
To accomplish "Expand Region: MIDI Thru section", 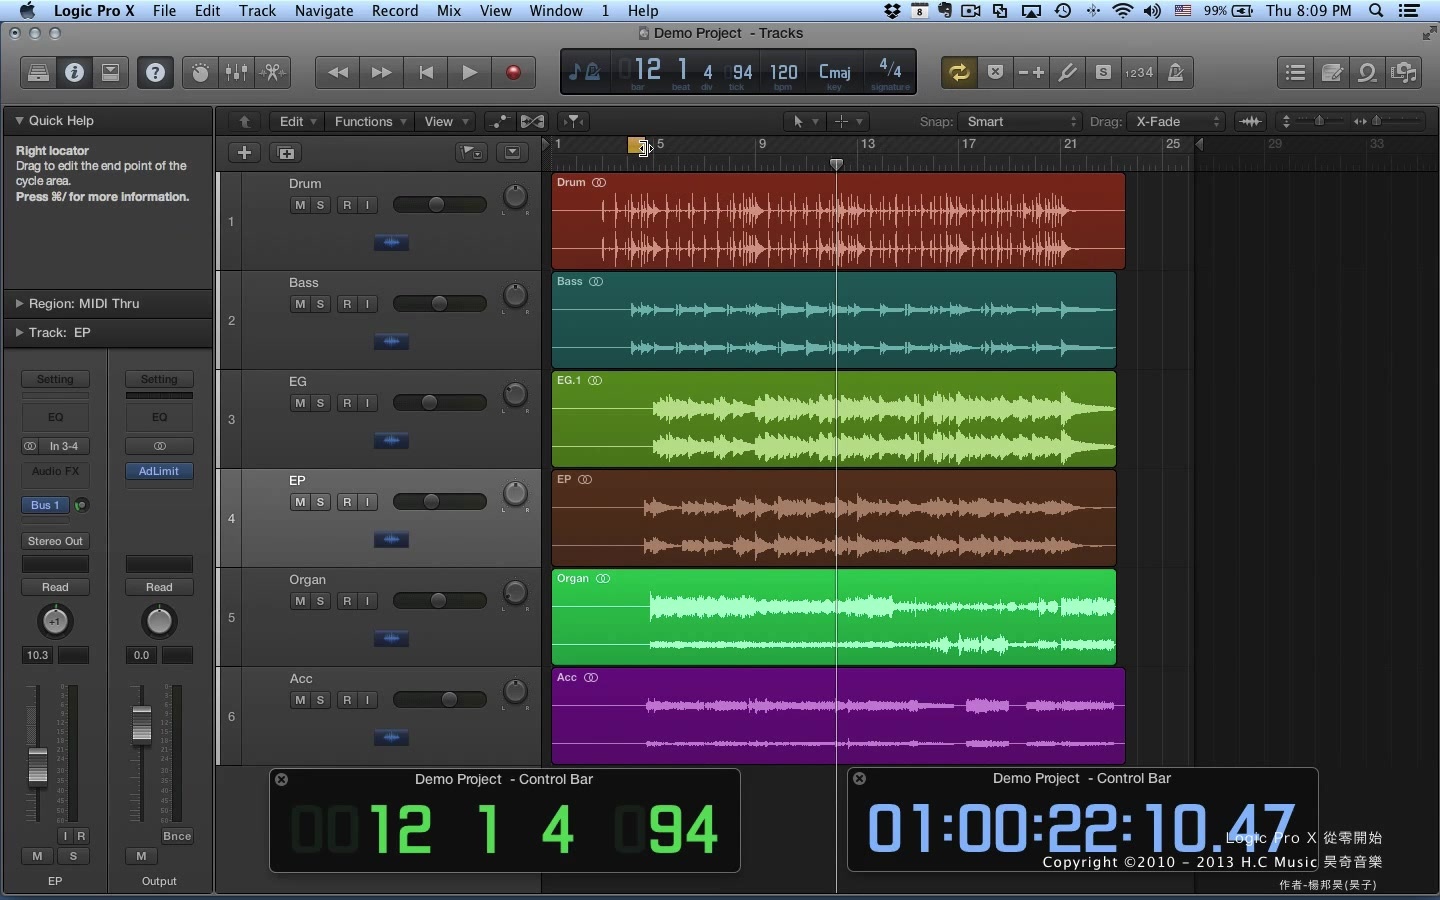I will [x=19, y=303].
